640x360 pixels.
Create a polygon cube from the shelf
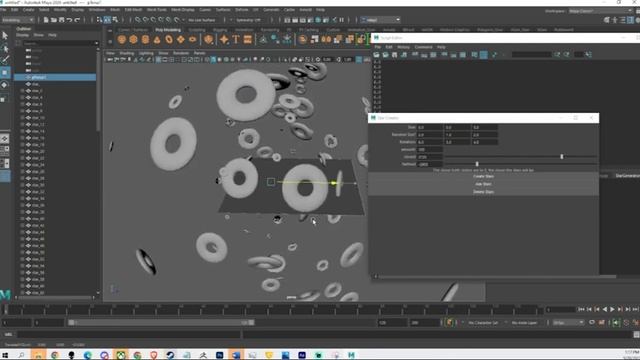[x=133, y=40]
